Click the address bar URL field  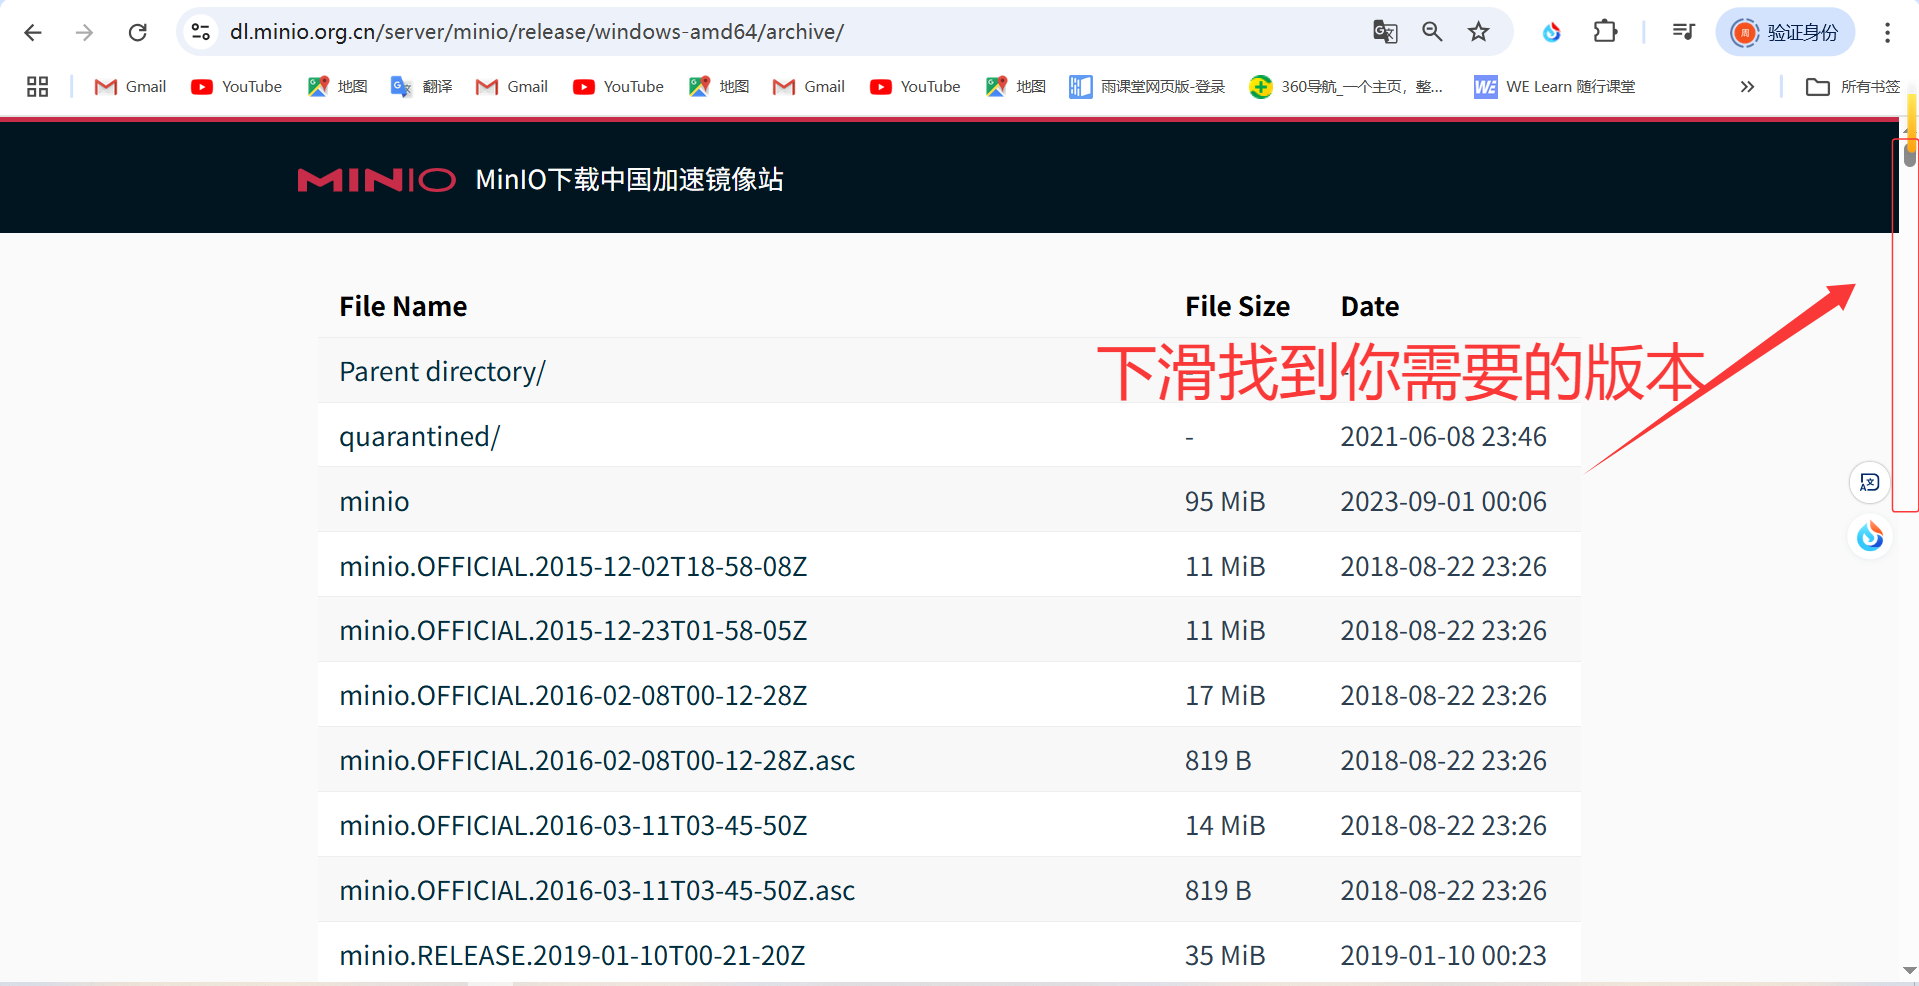[790, 32]
